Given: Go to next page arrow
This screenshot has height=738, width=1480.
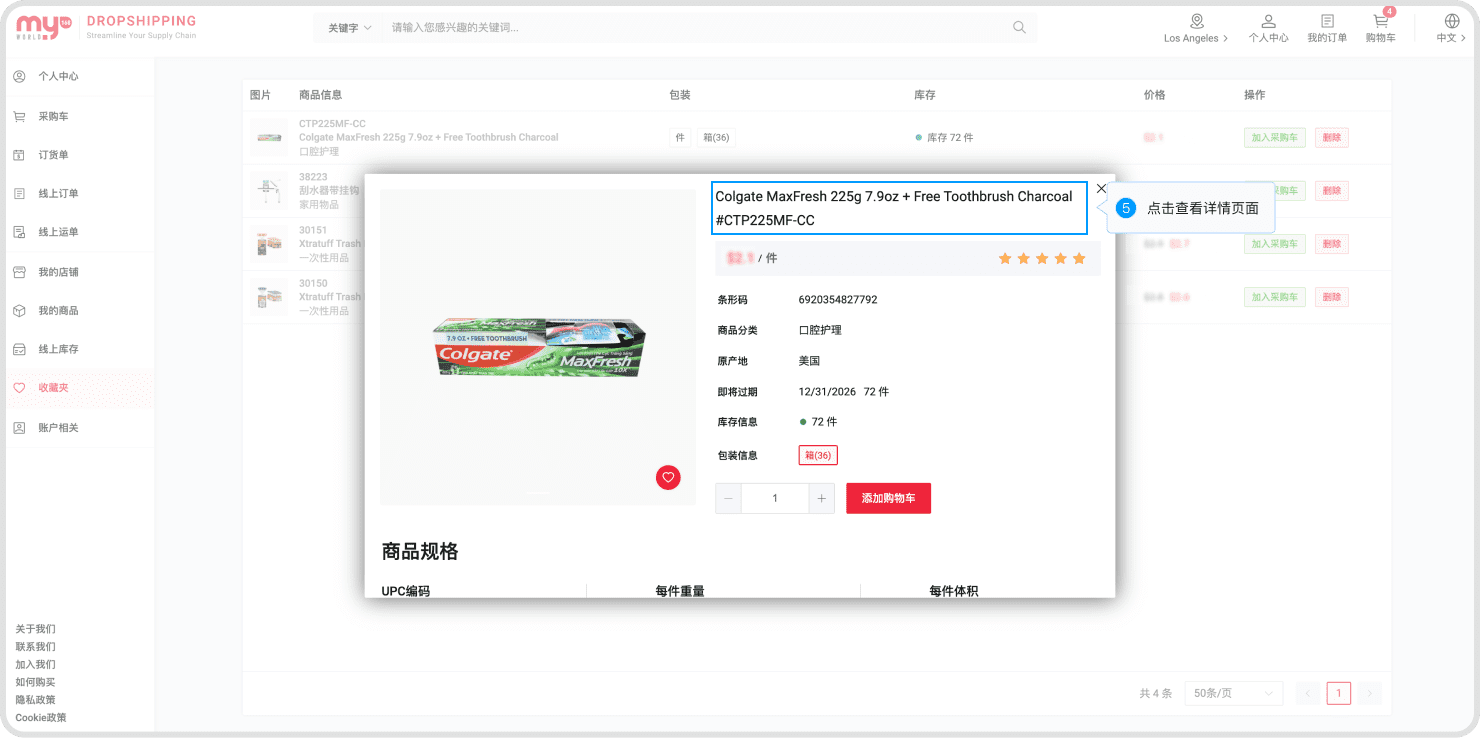Looking at the screenshot, I should coord(1370,693).
